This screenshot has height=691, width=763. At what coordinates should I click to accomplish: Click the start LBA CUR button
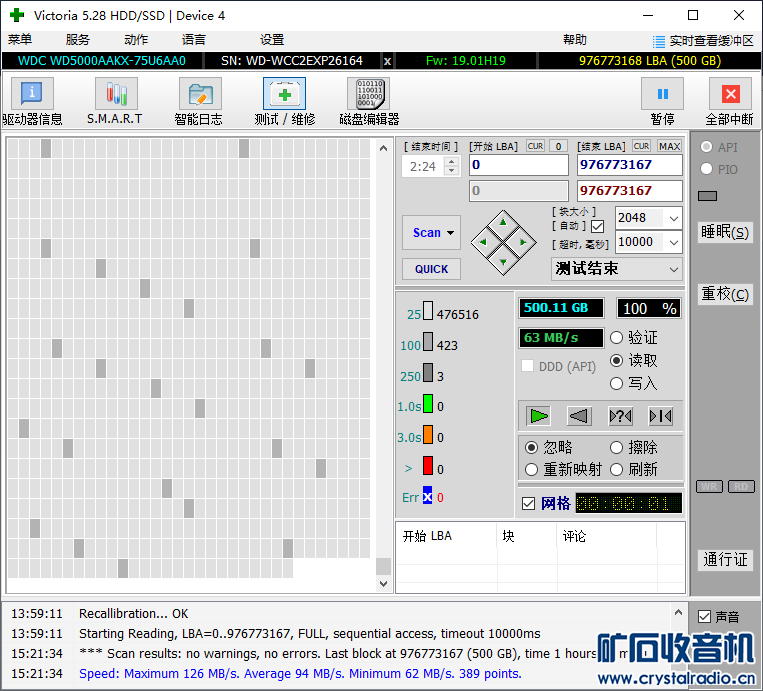535,146
